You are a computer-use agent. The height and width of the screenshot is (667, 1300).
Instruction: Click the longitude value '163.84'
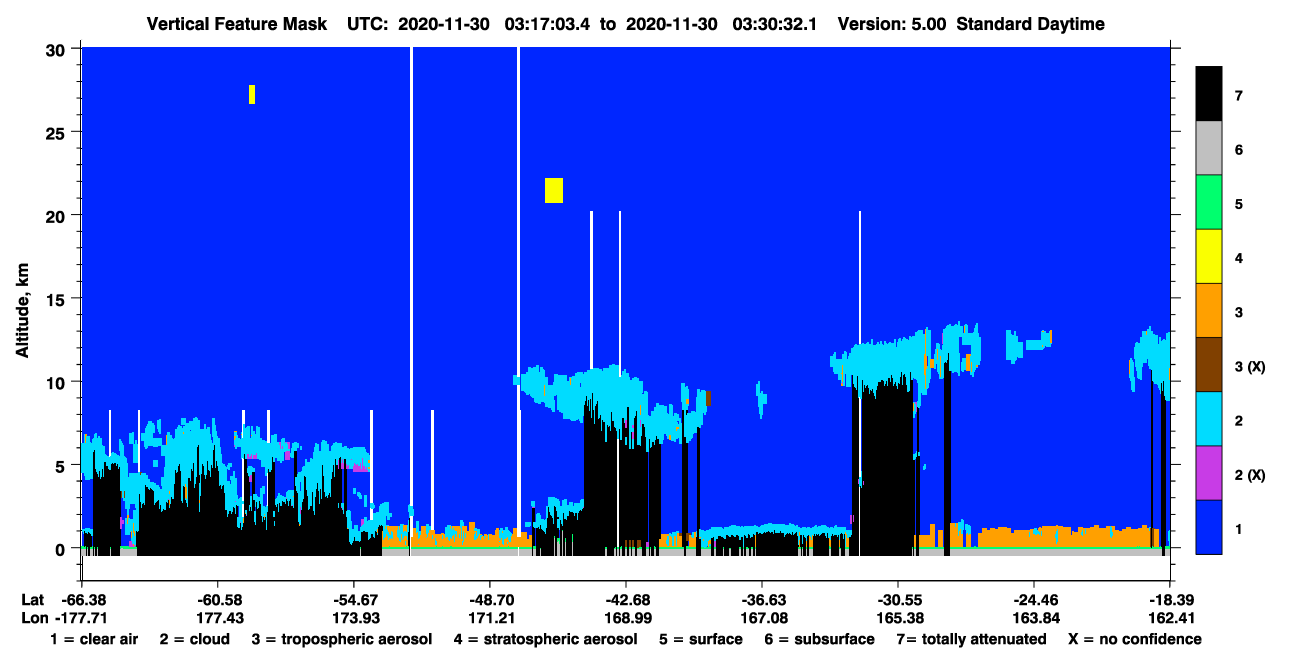1036,618
